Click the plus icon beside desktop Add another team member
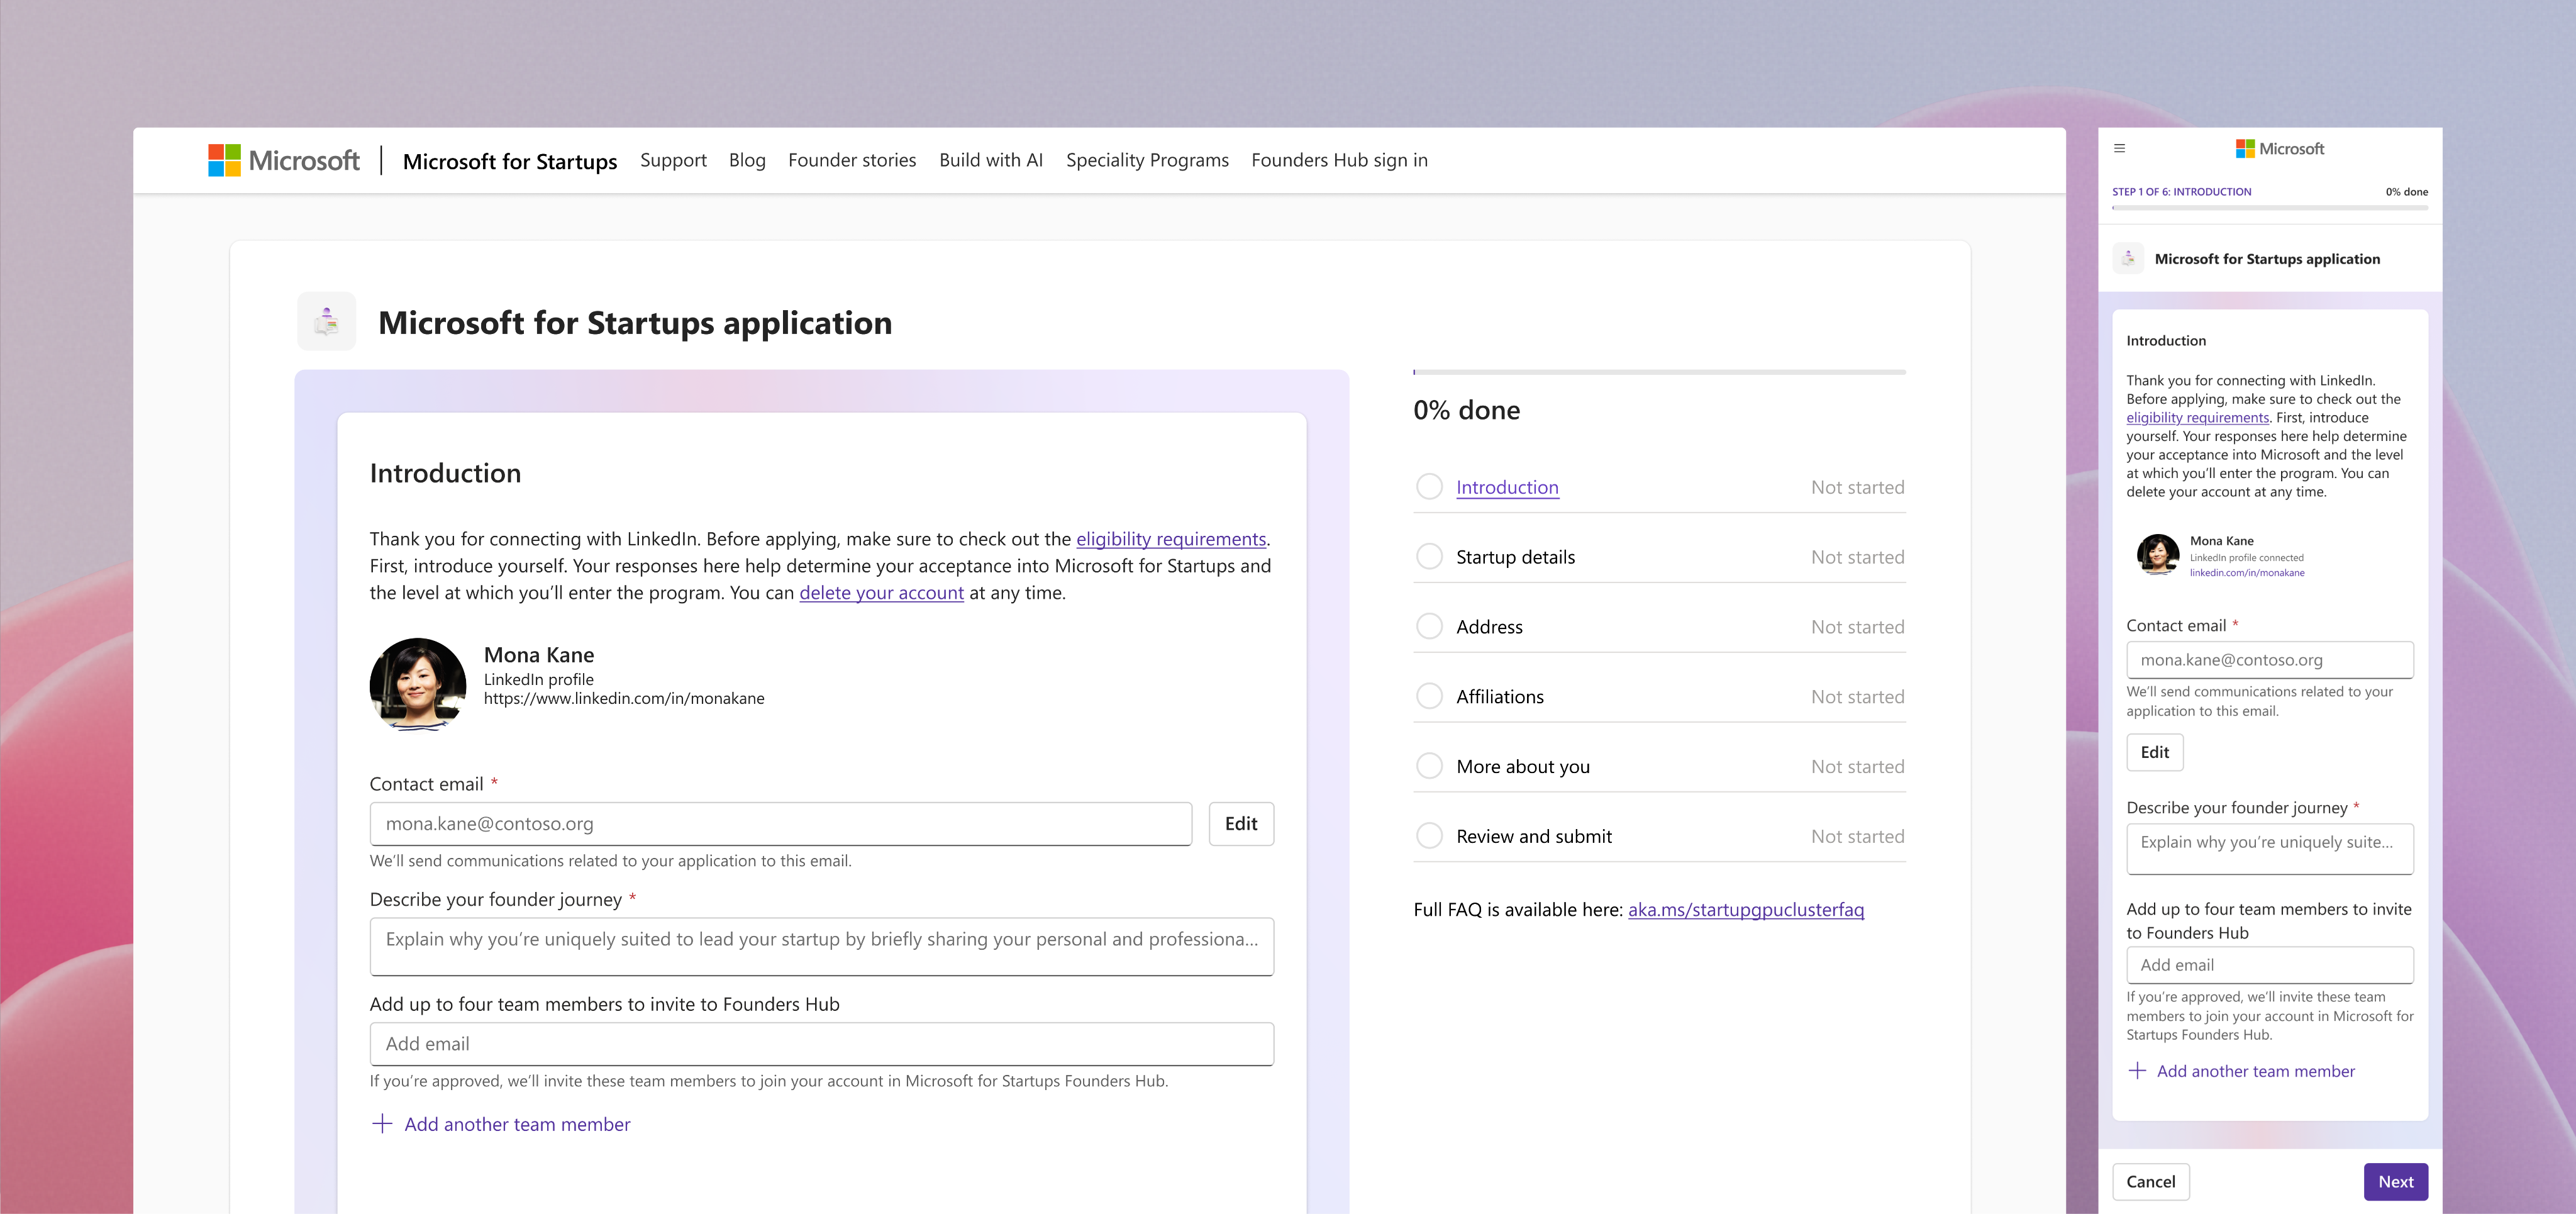Image resolution: width=2576 pixels, height=1214 pixels. point(382,1124)
